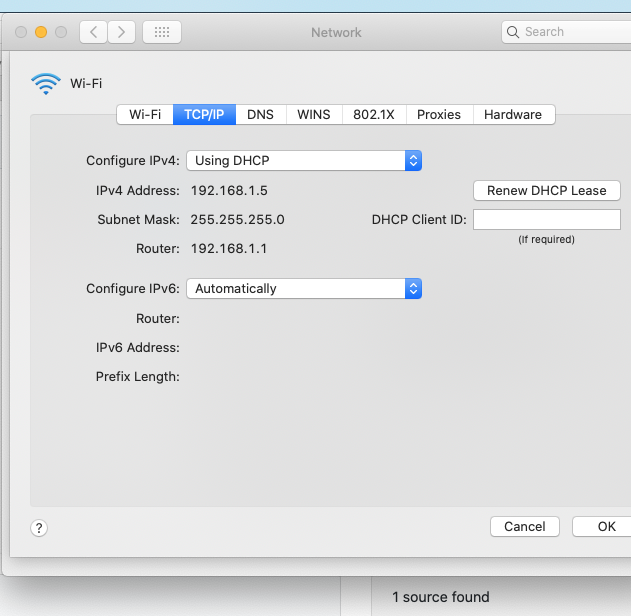Open the 802.1X tab
The height and width of the screenshot is (616, 631).
[374, 114]
